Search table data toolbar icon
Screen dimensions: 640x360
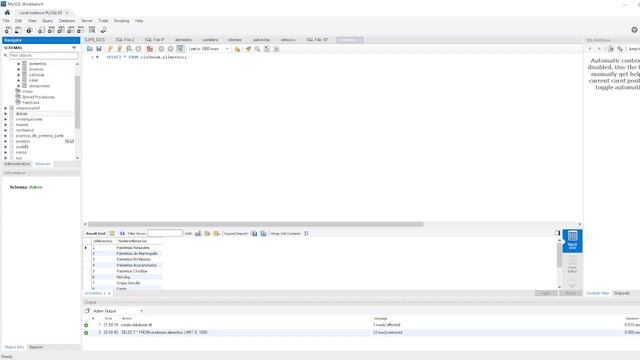pyautogui.click(x=92, y=30)
